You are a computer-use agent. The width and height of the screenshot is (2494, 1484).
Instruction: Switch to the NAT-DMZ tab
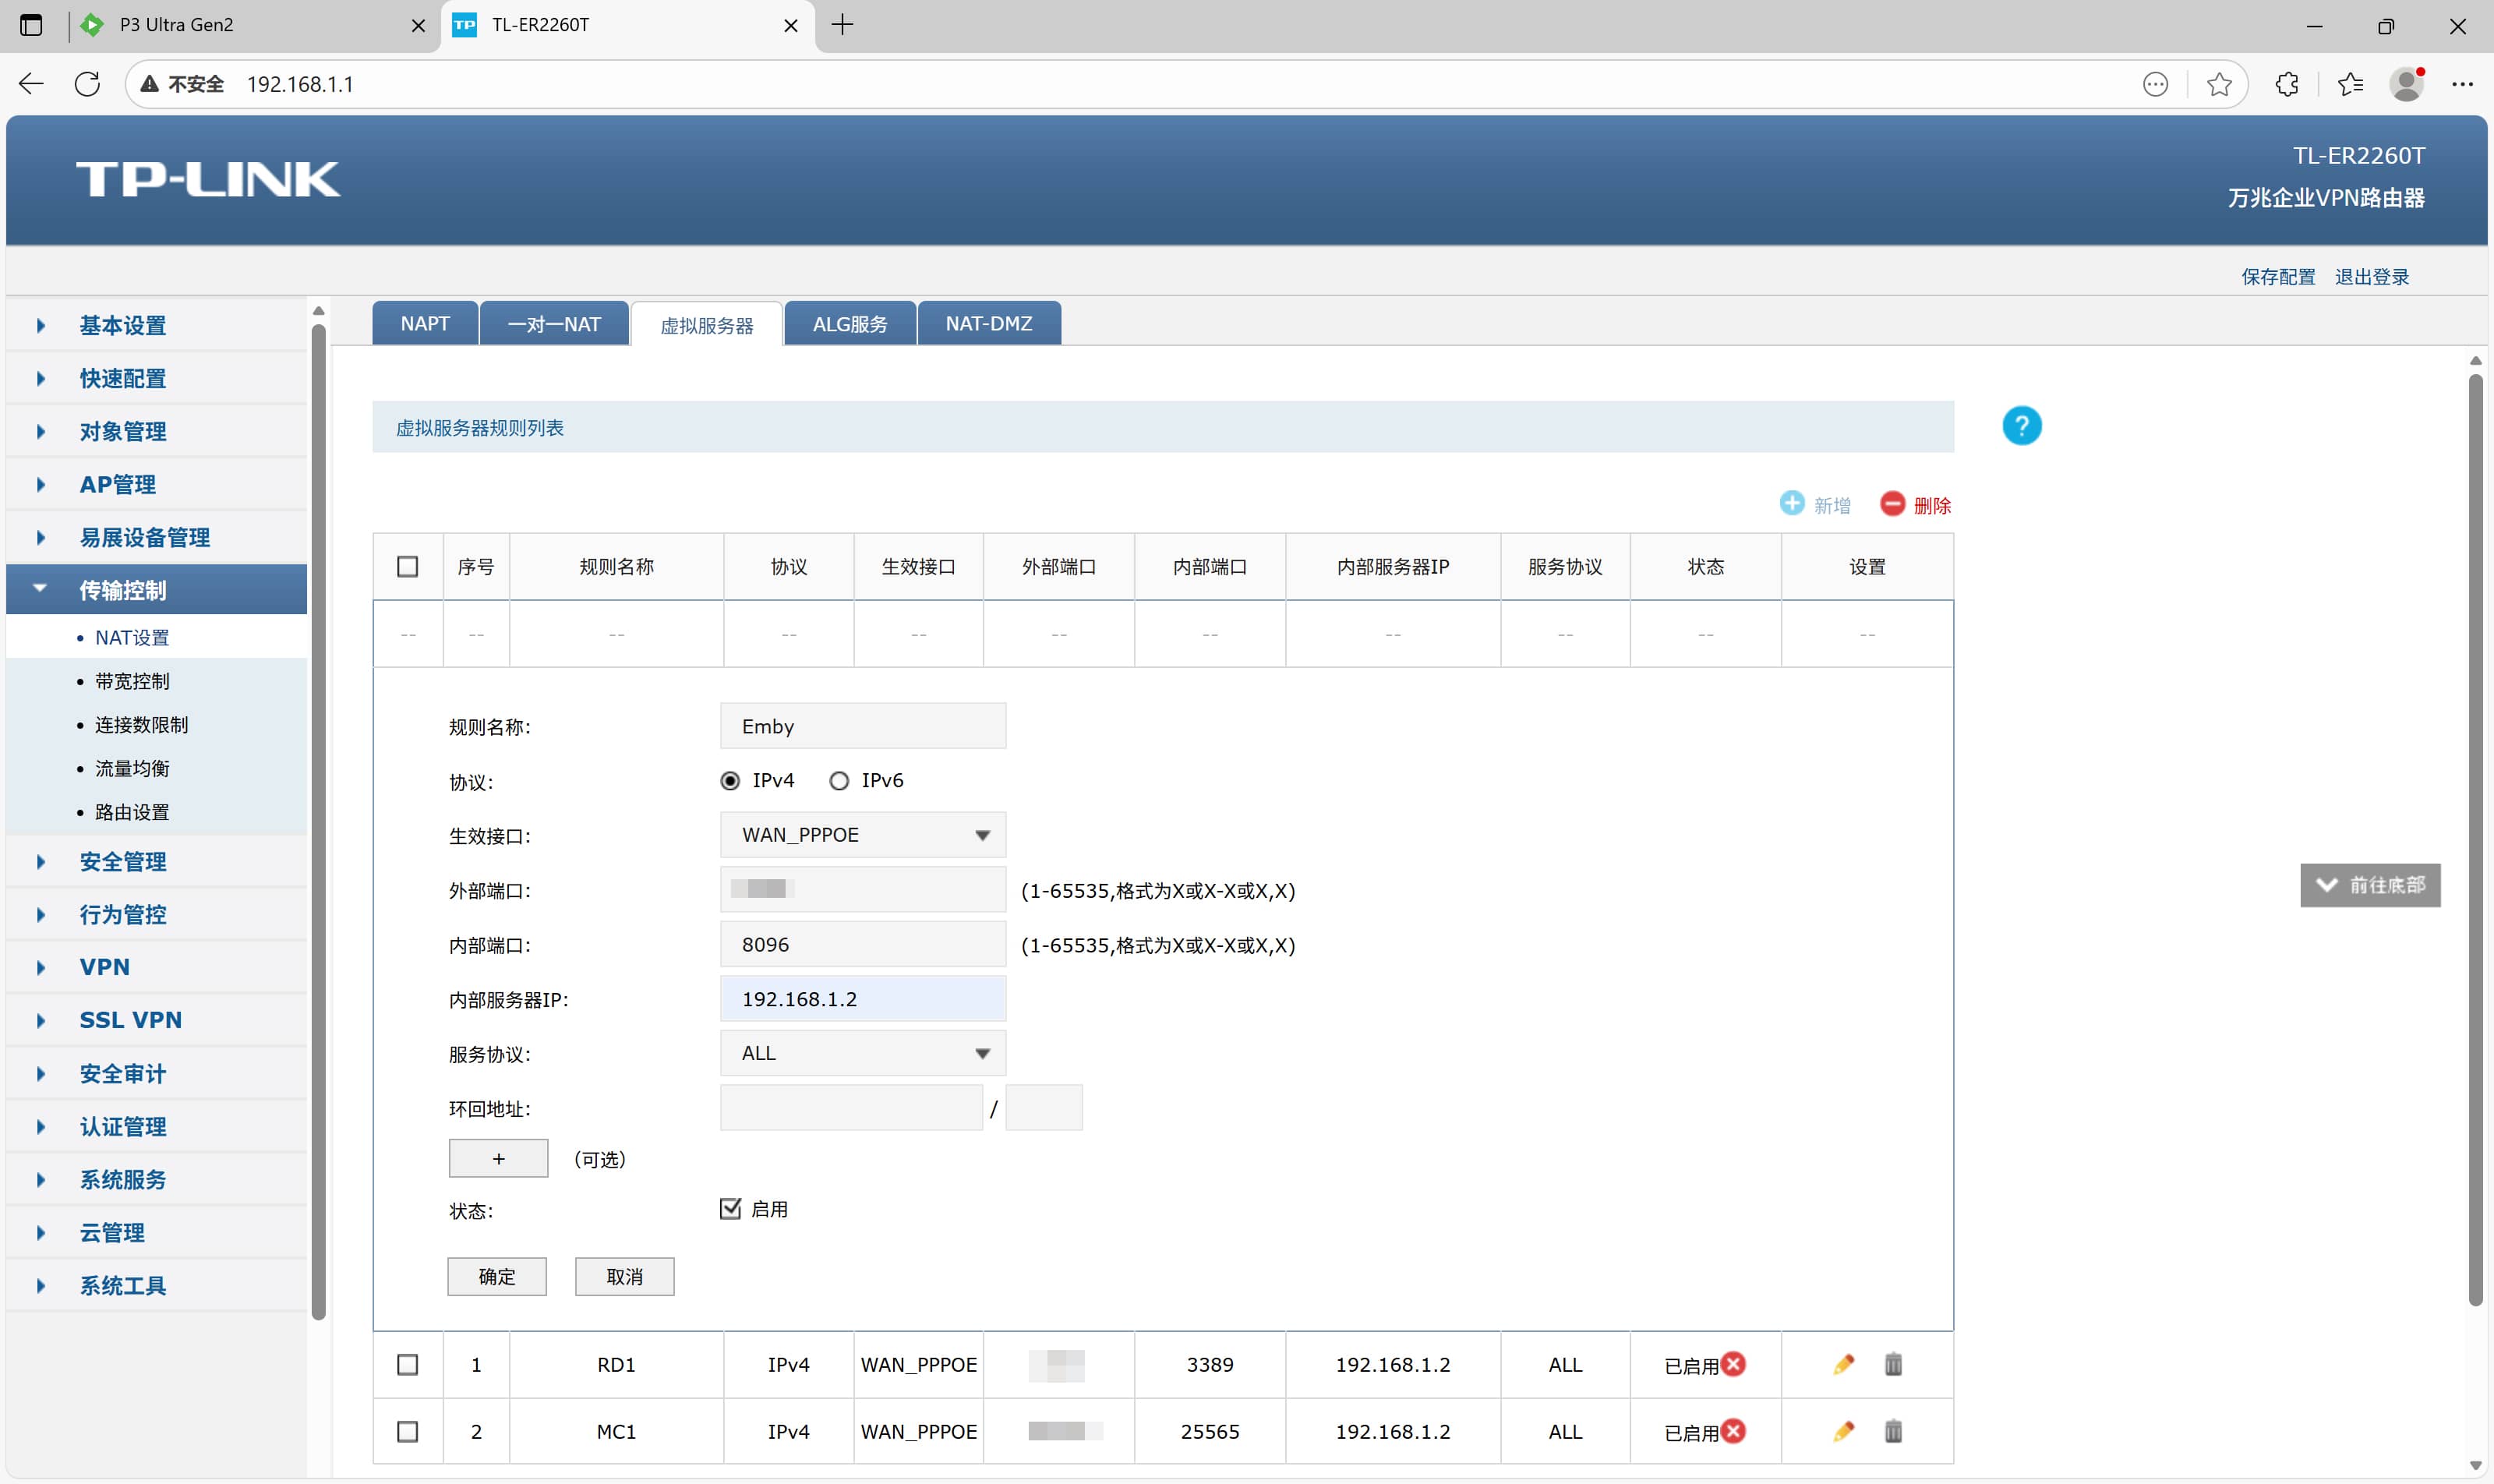click(988, 324)
